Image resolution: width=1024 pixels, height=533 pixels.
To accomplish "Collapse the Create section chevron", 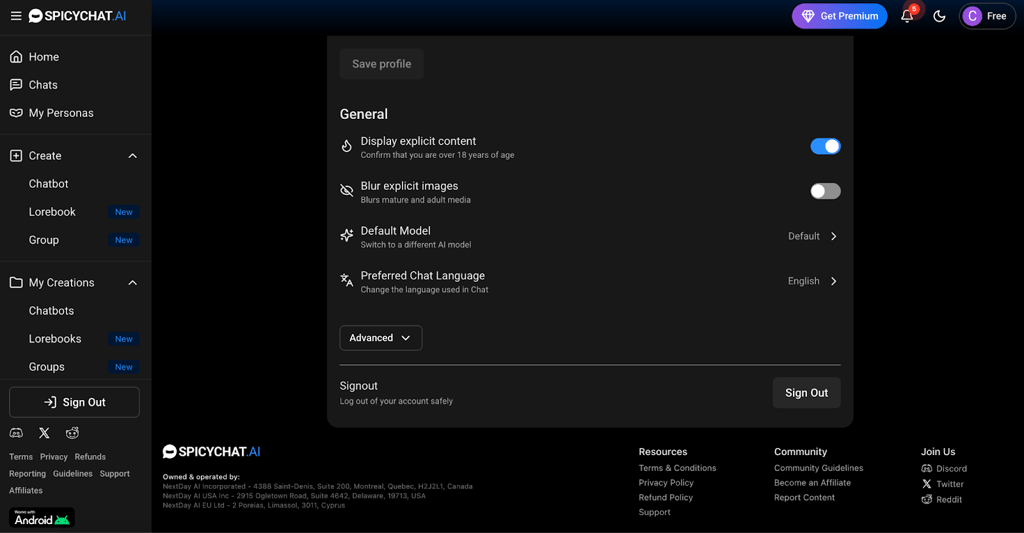I will pos(133,155).
